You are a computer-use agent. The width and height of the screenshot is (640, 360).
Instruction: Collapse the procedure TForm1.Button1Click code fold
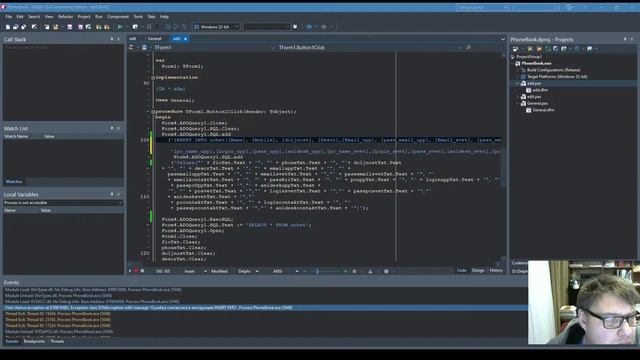pos(153,111)
